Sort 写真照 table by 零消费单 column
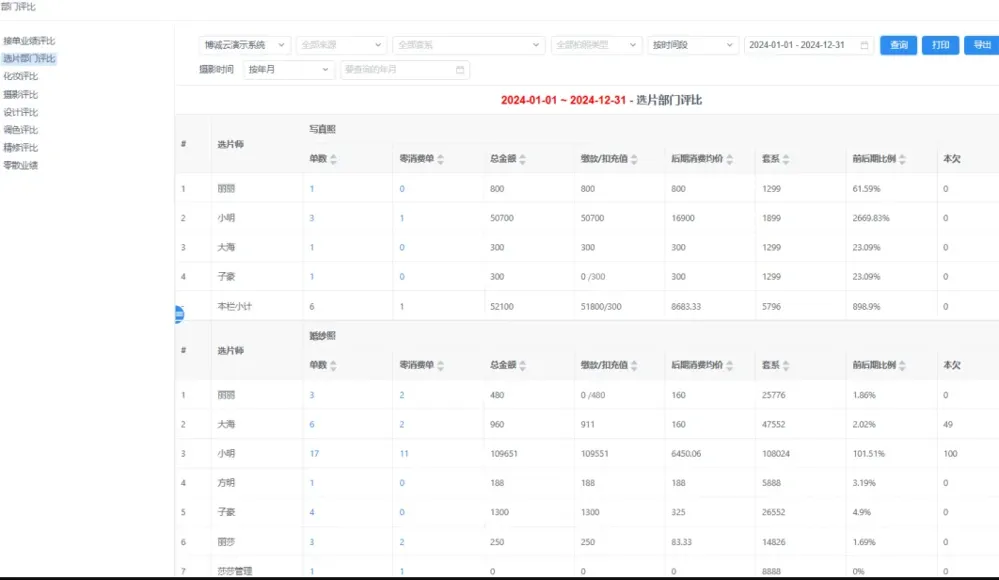 [440, 160]
